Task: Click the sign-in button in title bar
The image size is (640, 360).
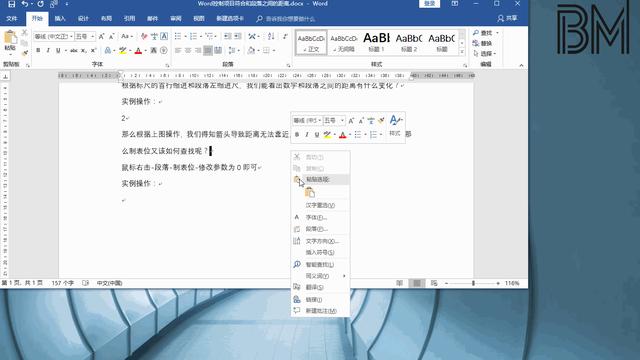Action: coord(429,4)
